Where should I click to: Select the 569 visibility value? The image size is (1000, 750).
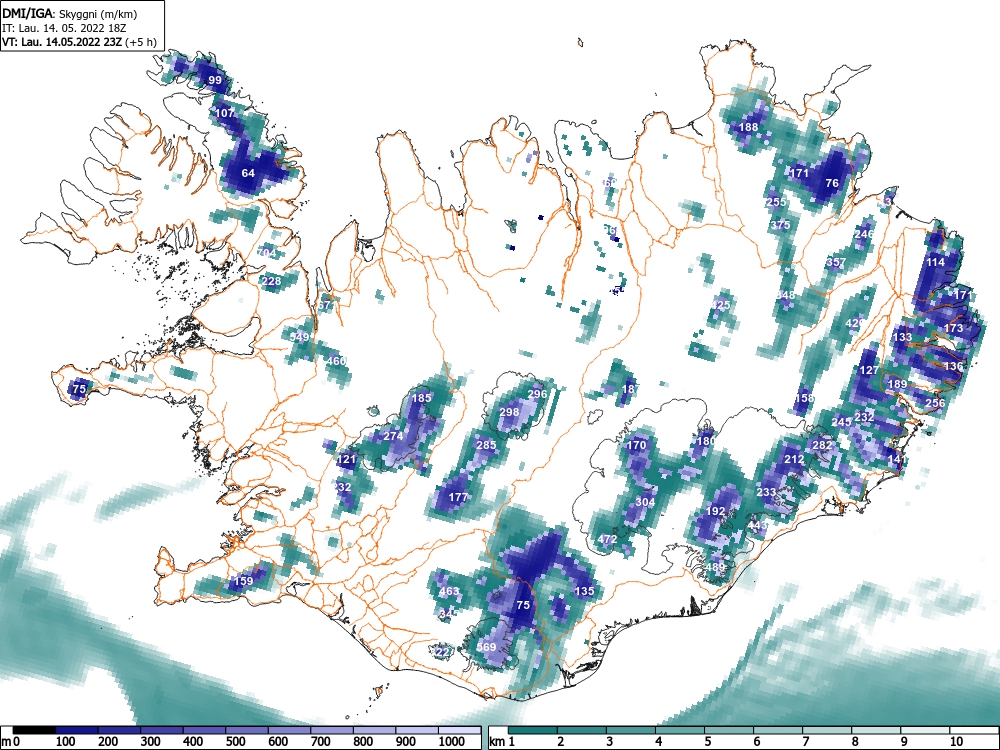487,647
